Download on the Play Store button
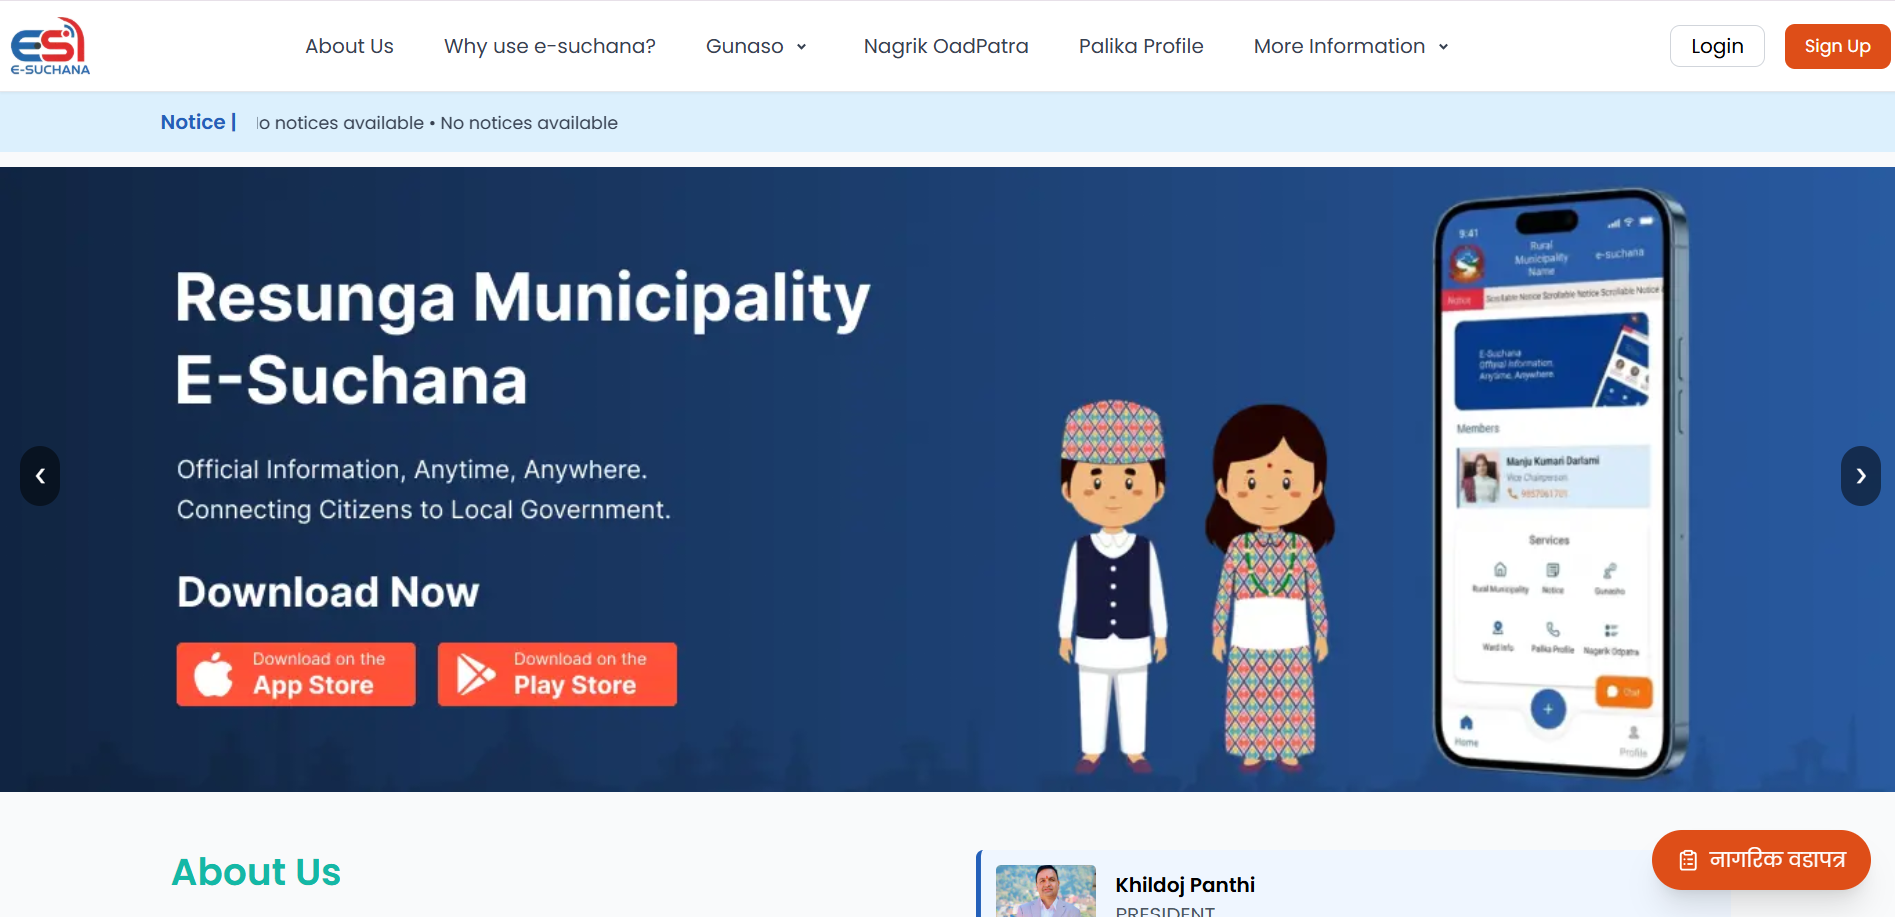This screenshot has width=1895, height=917. point(557,674)
